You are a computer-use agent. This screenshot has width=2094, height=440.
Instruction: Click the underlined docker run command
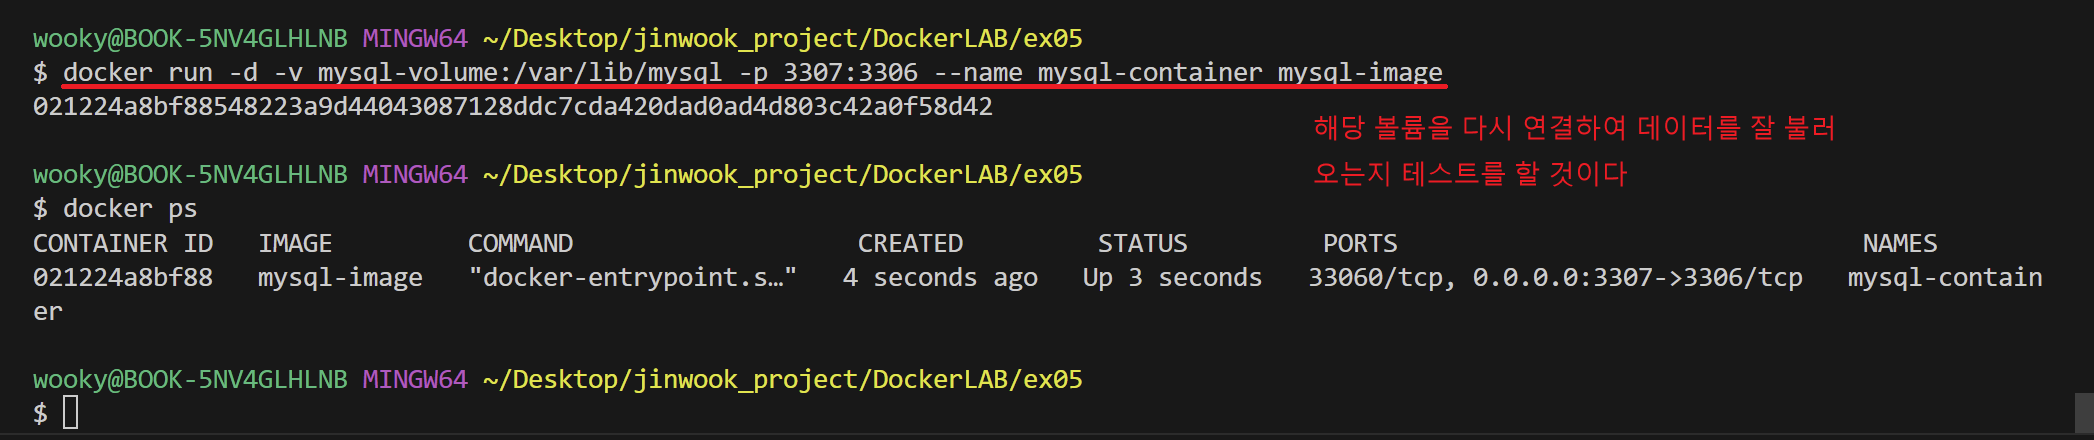point(752,72)
